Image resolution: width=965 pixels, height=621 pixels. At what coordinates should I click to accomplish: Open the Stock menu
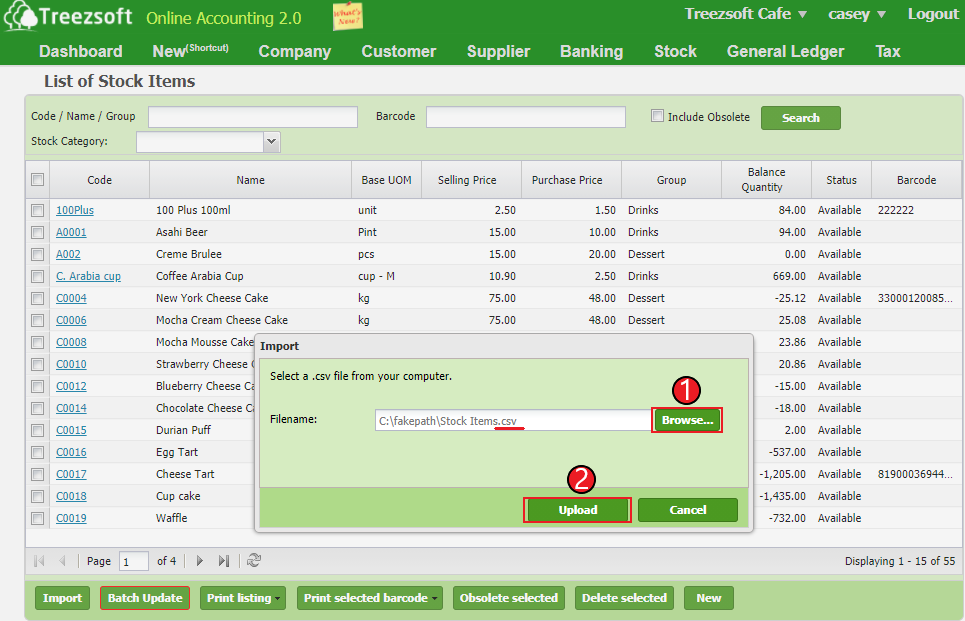(x=675, y=51)
